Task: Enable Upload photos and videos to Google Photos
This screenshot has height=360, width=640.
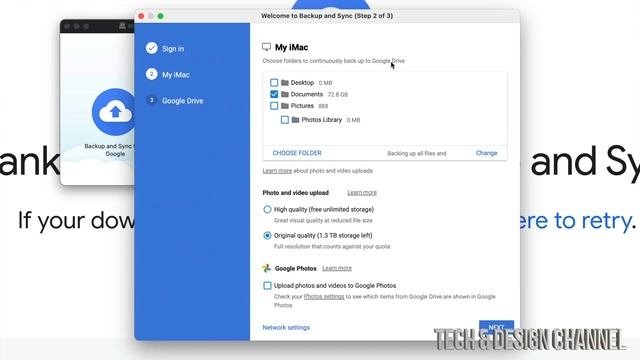Action: pos(267,285)
